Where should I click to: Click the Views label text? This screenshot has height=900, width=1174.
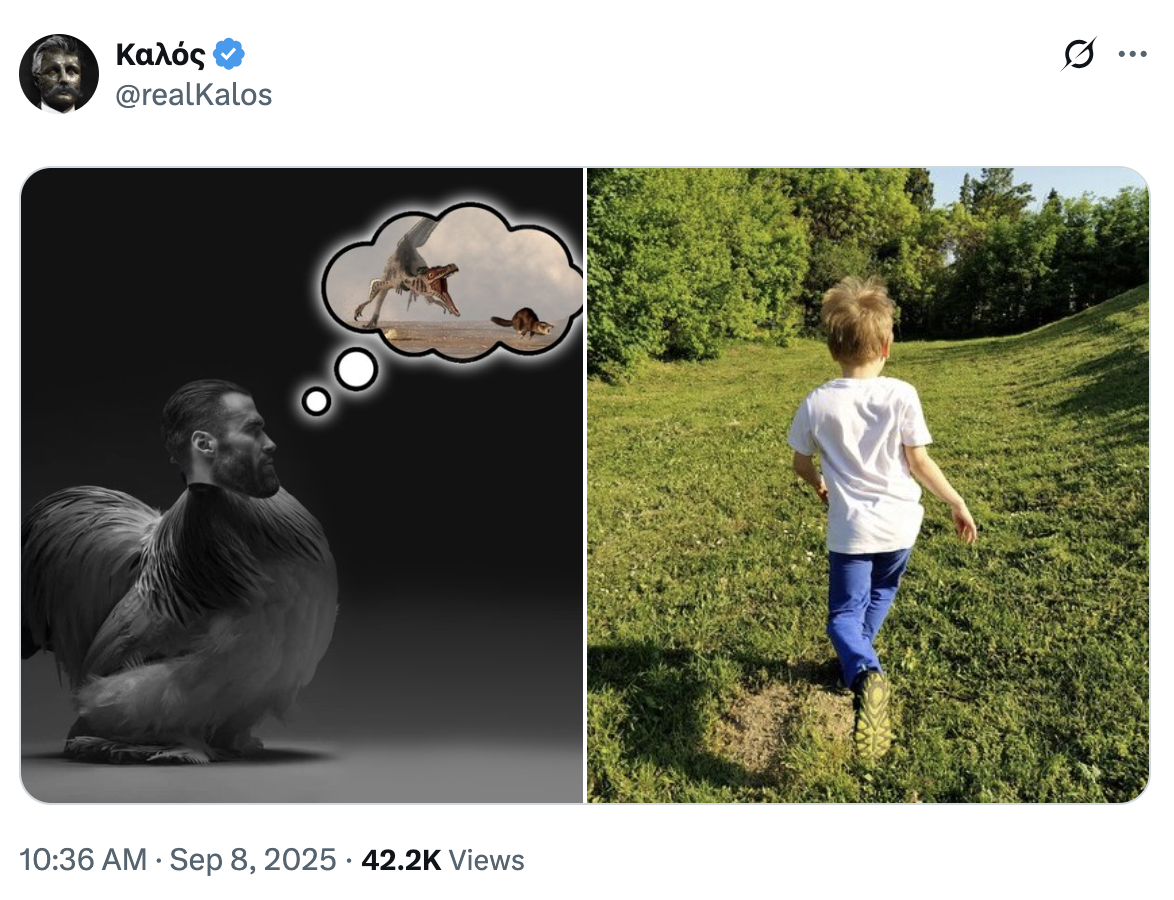[x=486, y=860]
